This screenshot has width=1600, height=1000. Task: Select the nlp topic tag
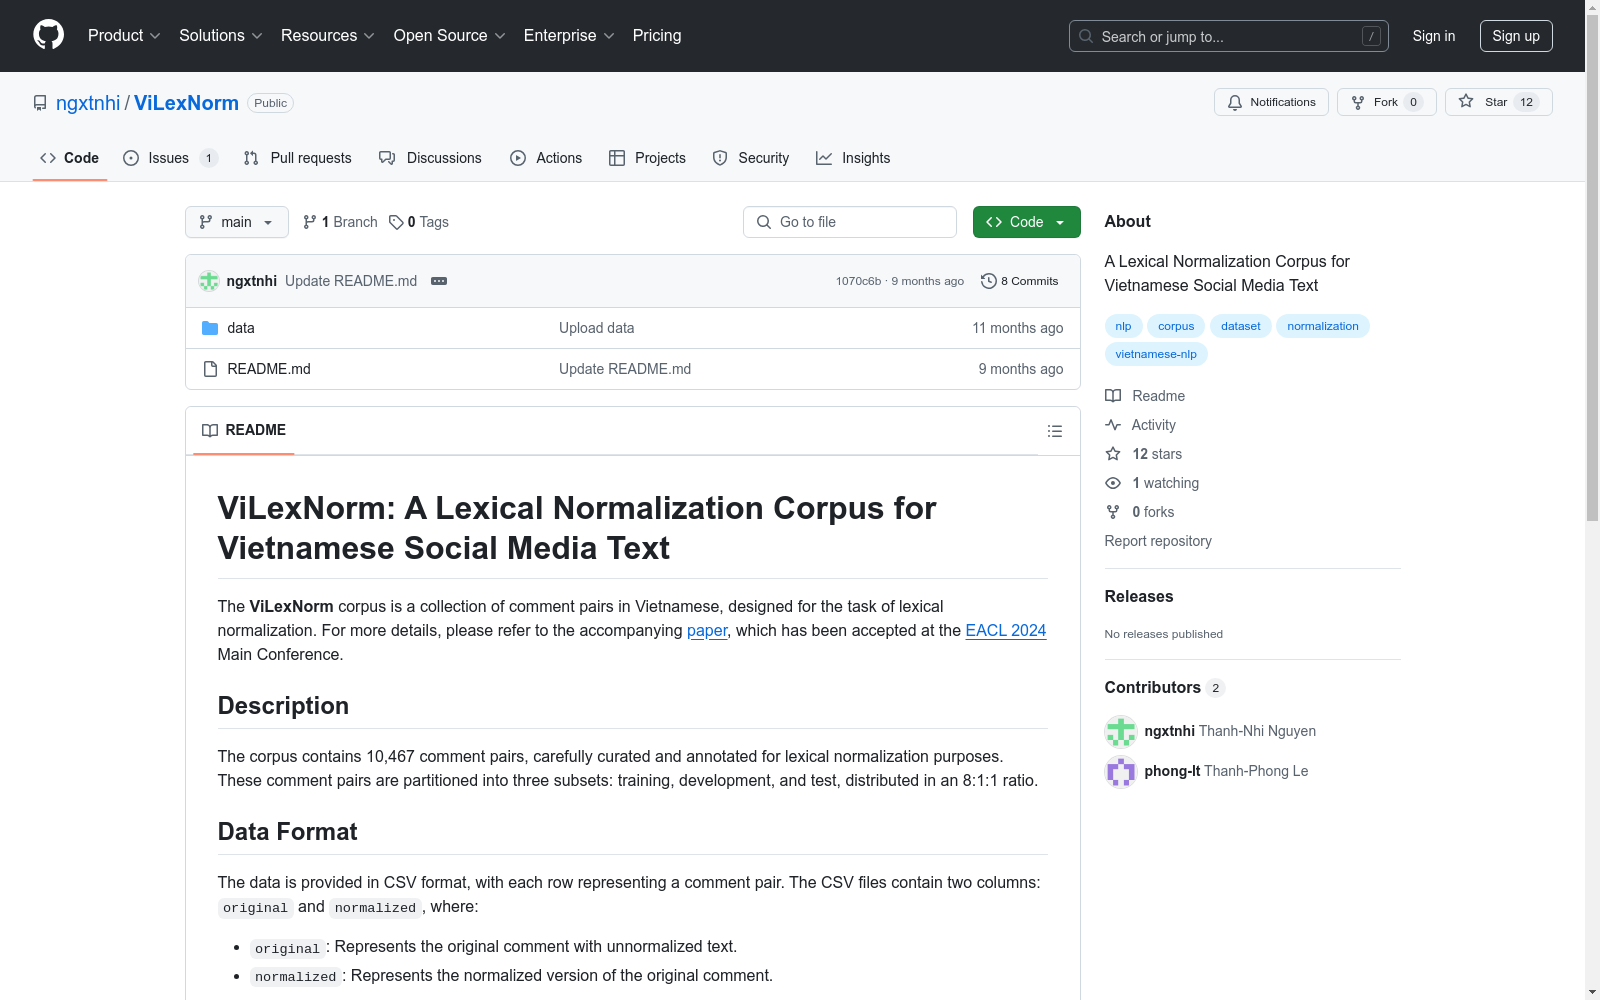pos(1123,326)
